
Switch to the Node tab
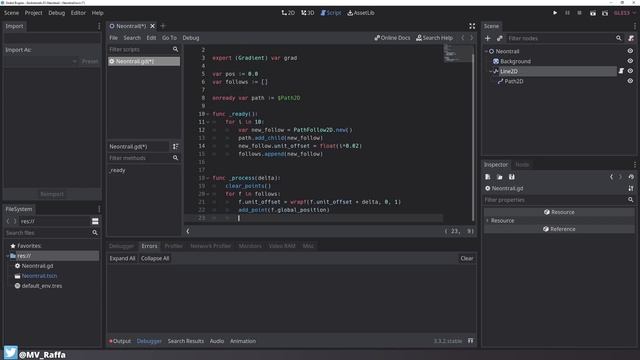click(x=522, y=165)
